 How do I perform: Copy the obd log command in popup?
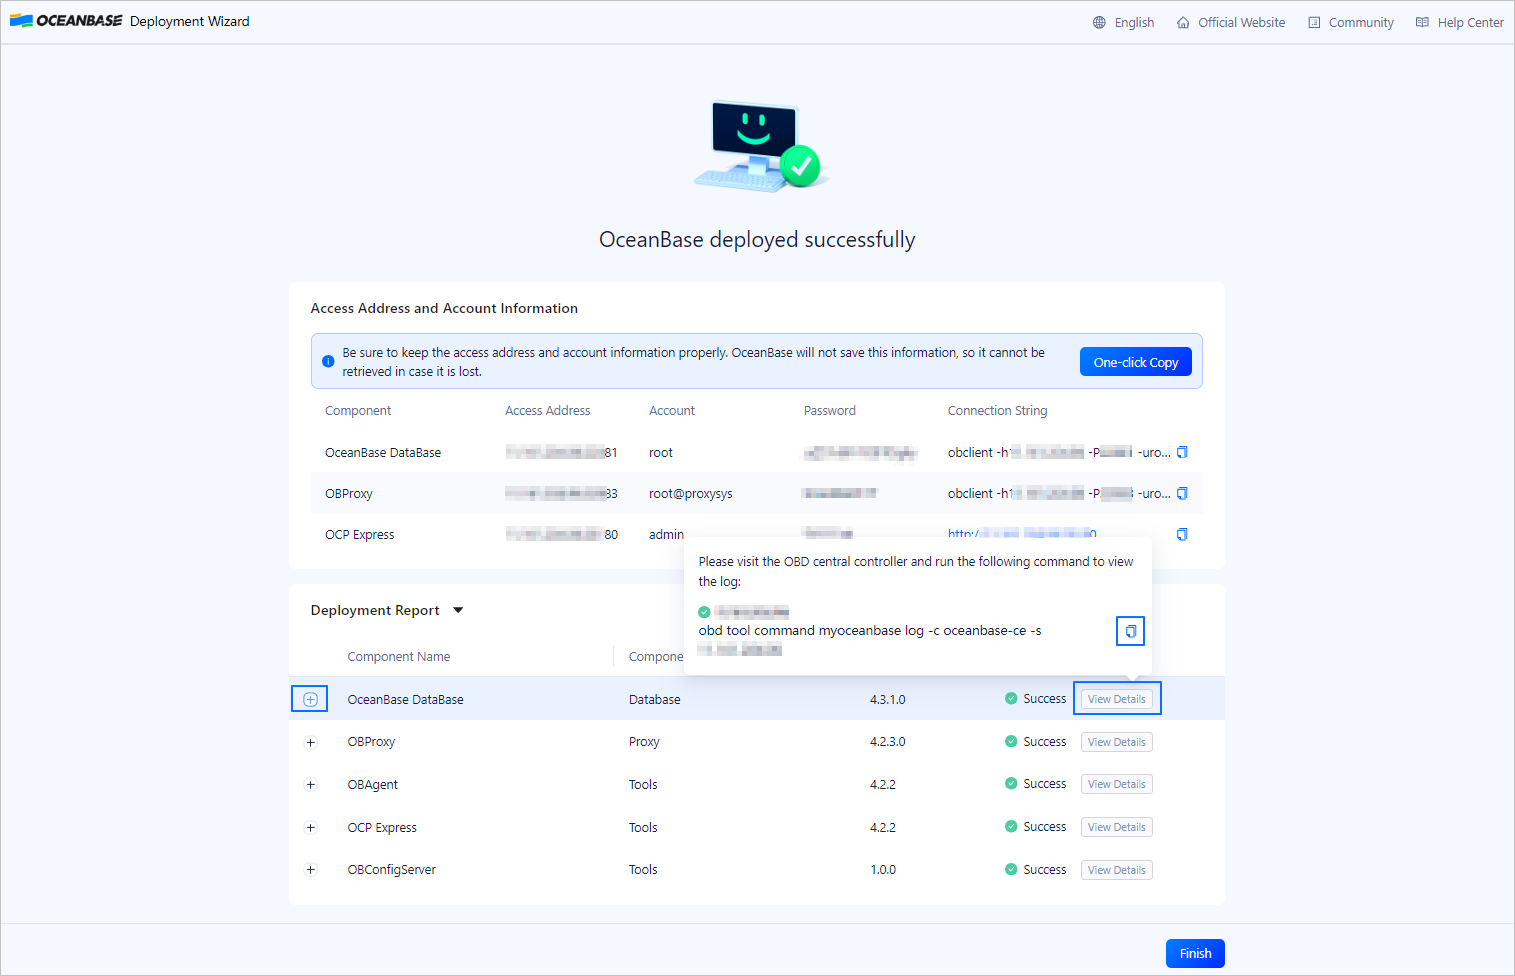[x=1130, y=631]
